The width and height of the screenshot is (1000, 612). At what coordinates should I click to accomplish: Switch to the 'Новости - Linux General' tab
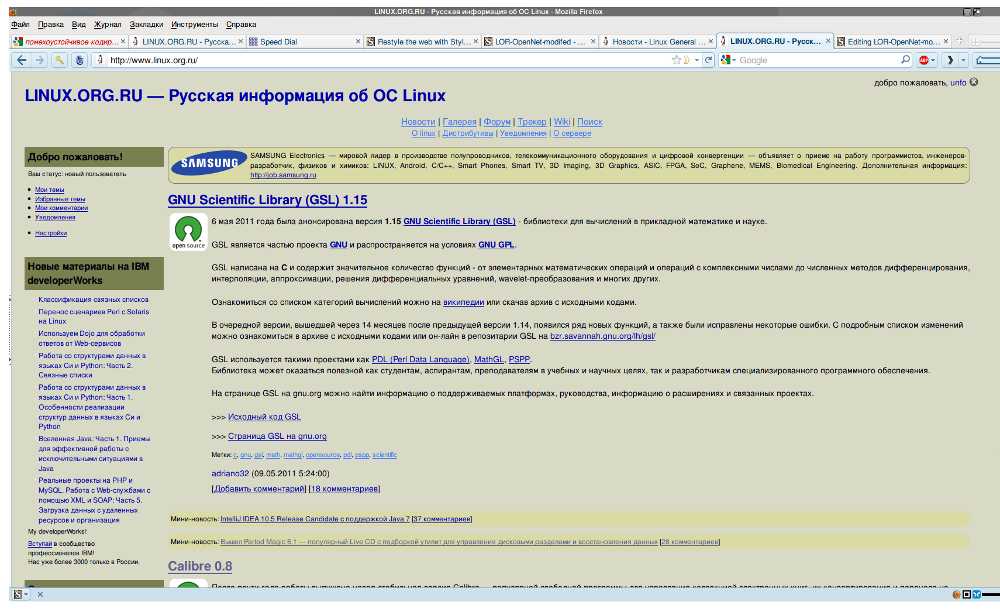click(657, 41)
